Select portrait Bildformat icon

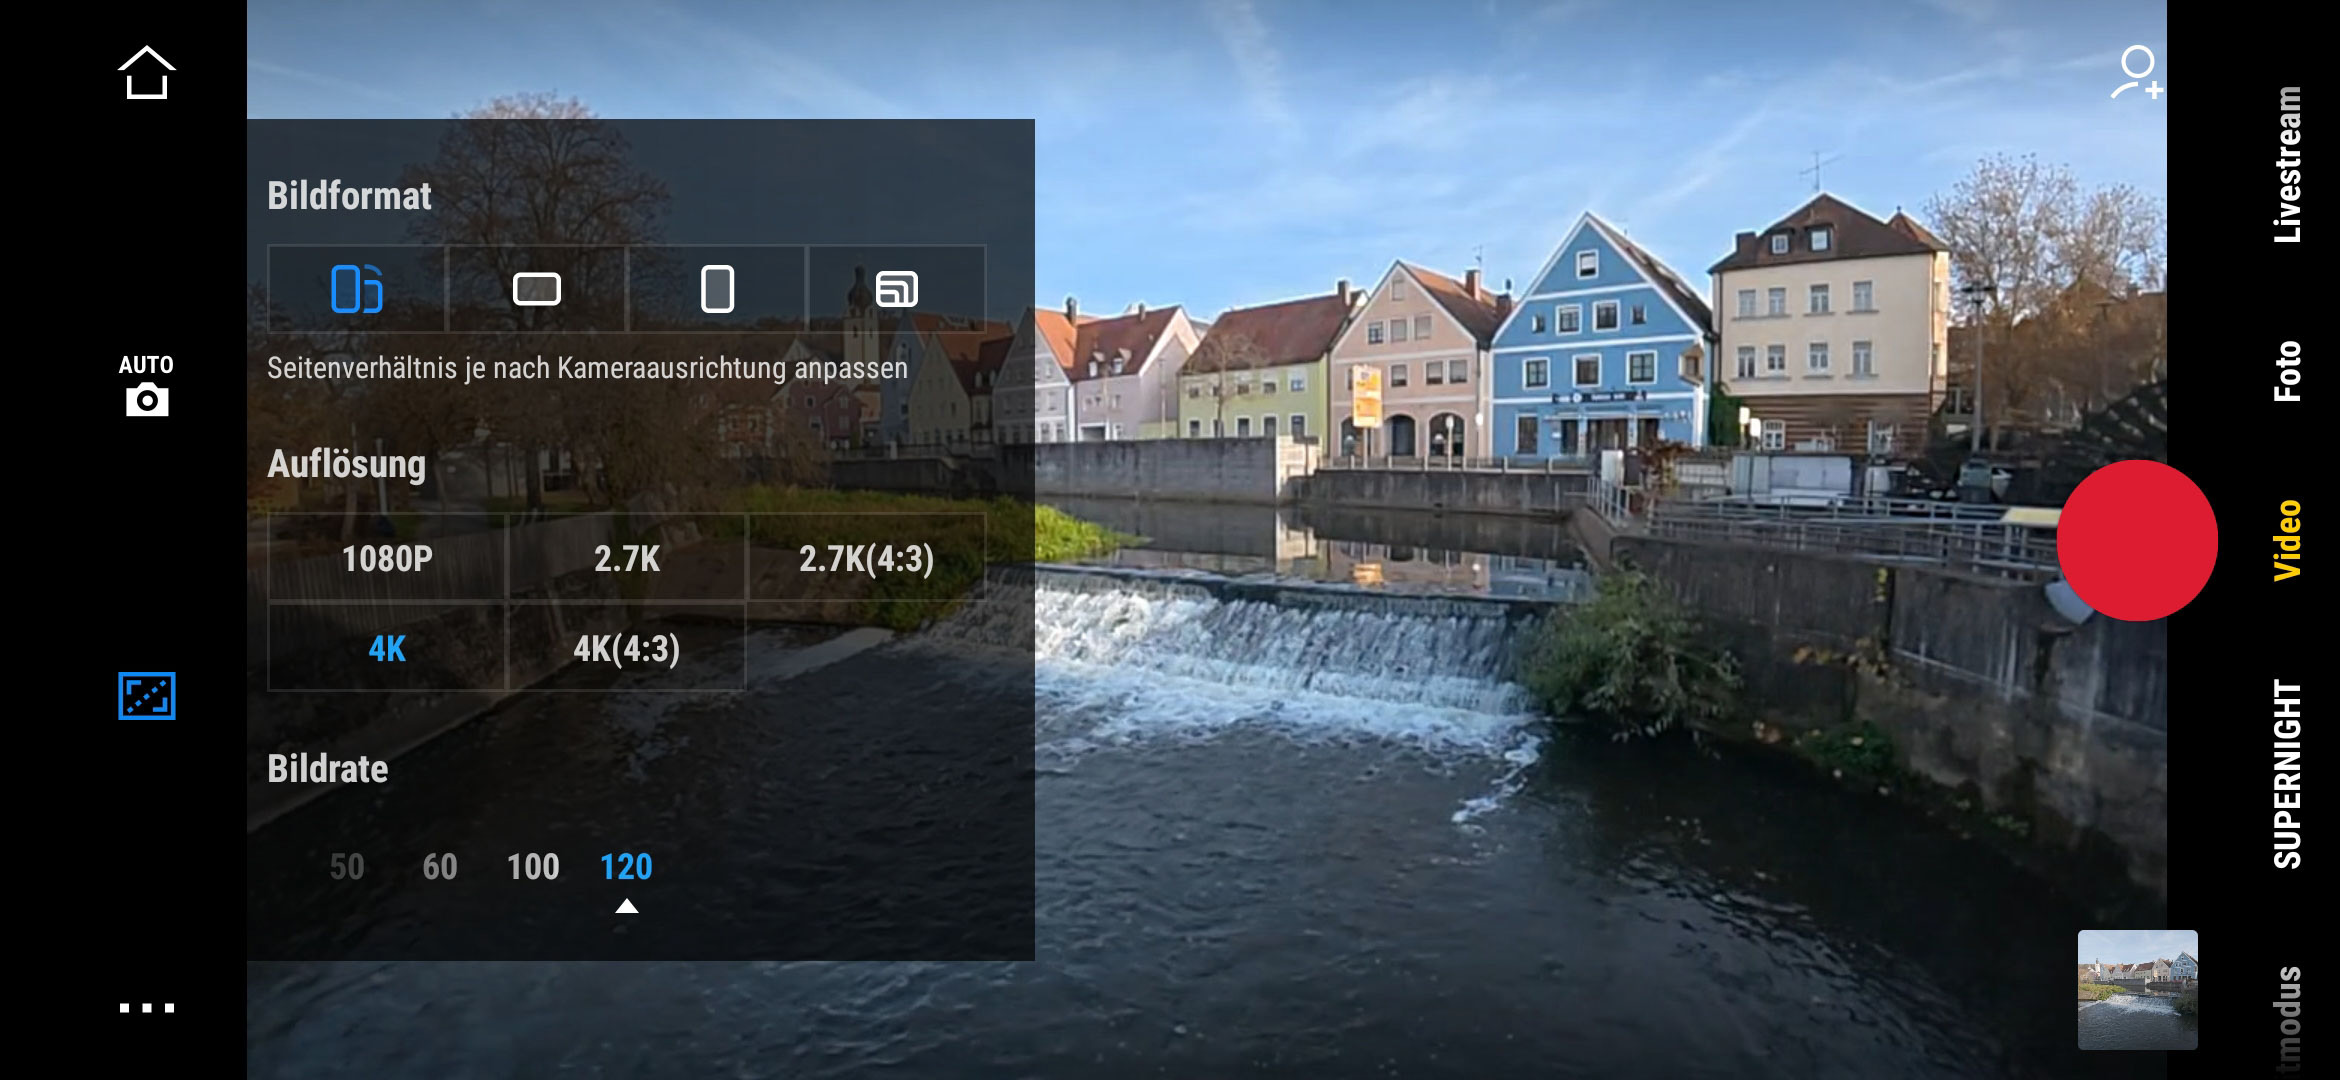tap(717, 289)
